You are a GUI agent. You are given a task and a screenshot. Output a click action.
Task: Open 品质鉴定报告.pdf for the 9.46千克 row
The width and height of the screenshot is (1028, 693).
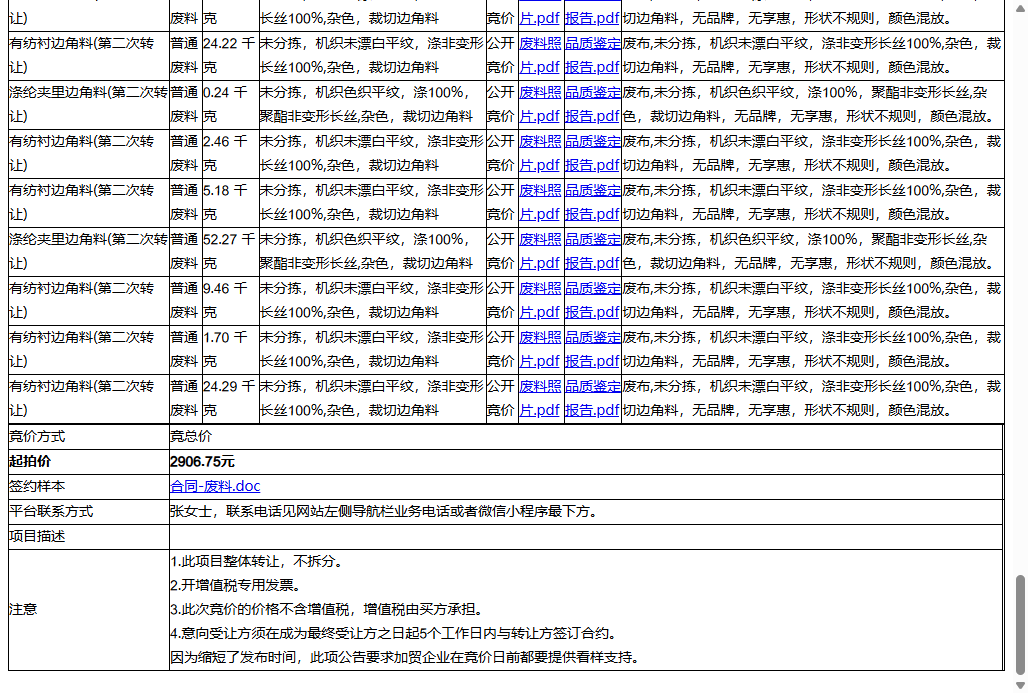592,300
